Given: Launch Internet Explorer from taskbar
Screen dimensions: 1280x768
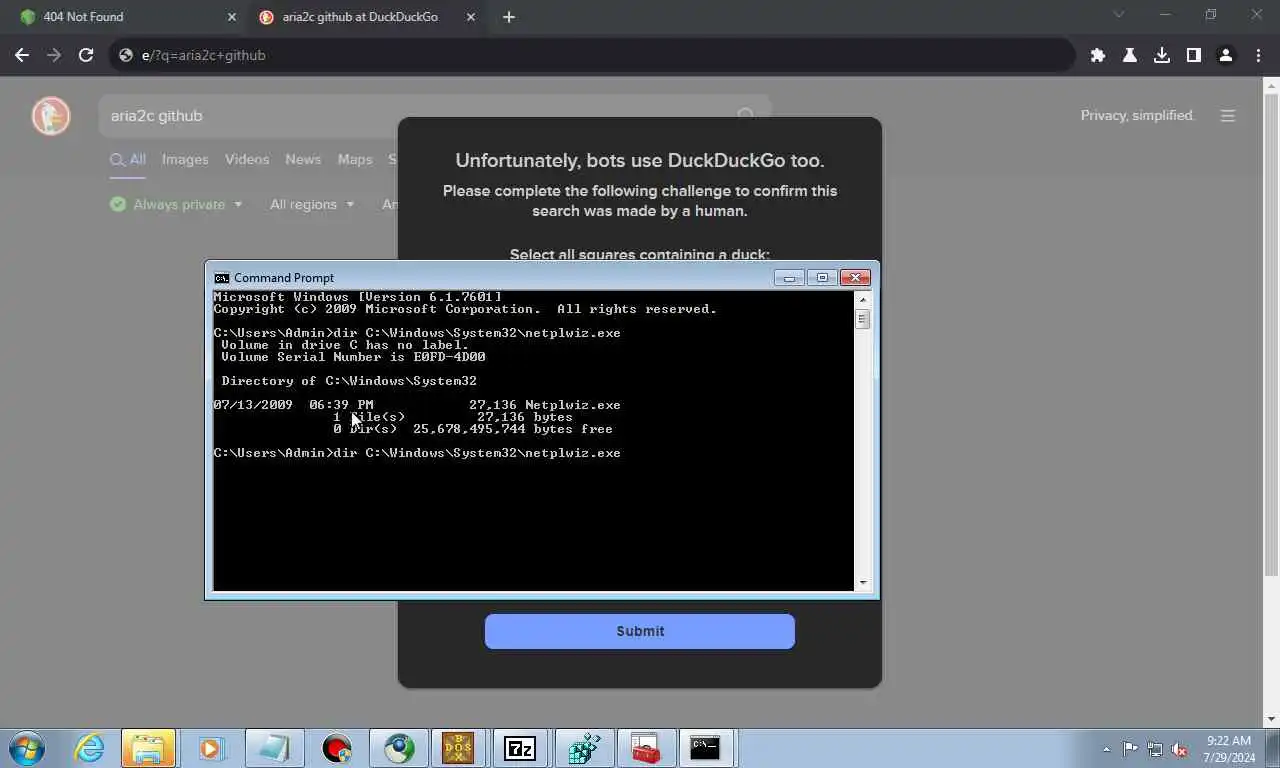Looking at the screenshot, I should point(90,748).
